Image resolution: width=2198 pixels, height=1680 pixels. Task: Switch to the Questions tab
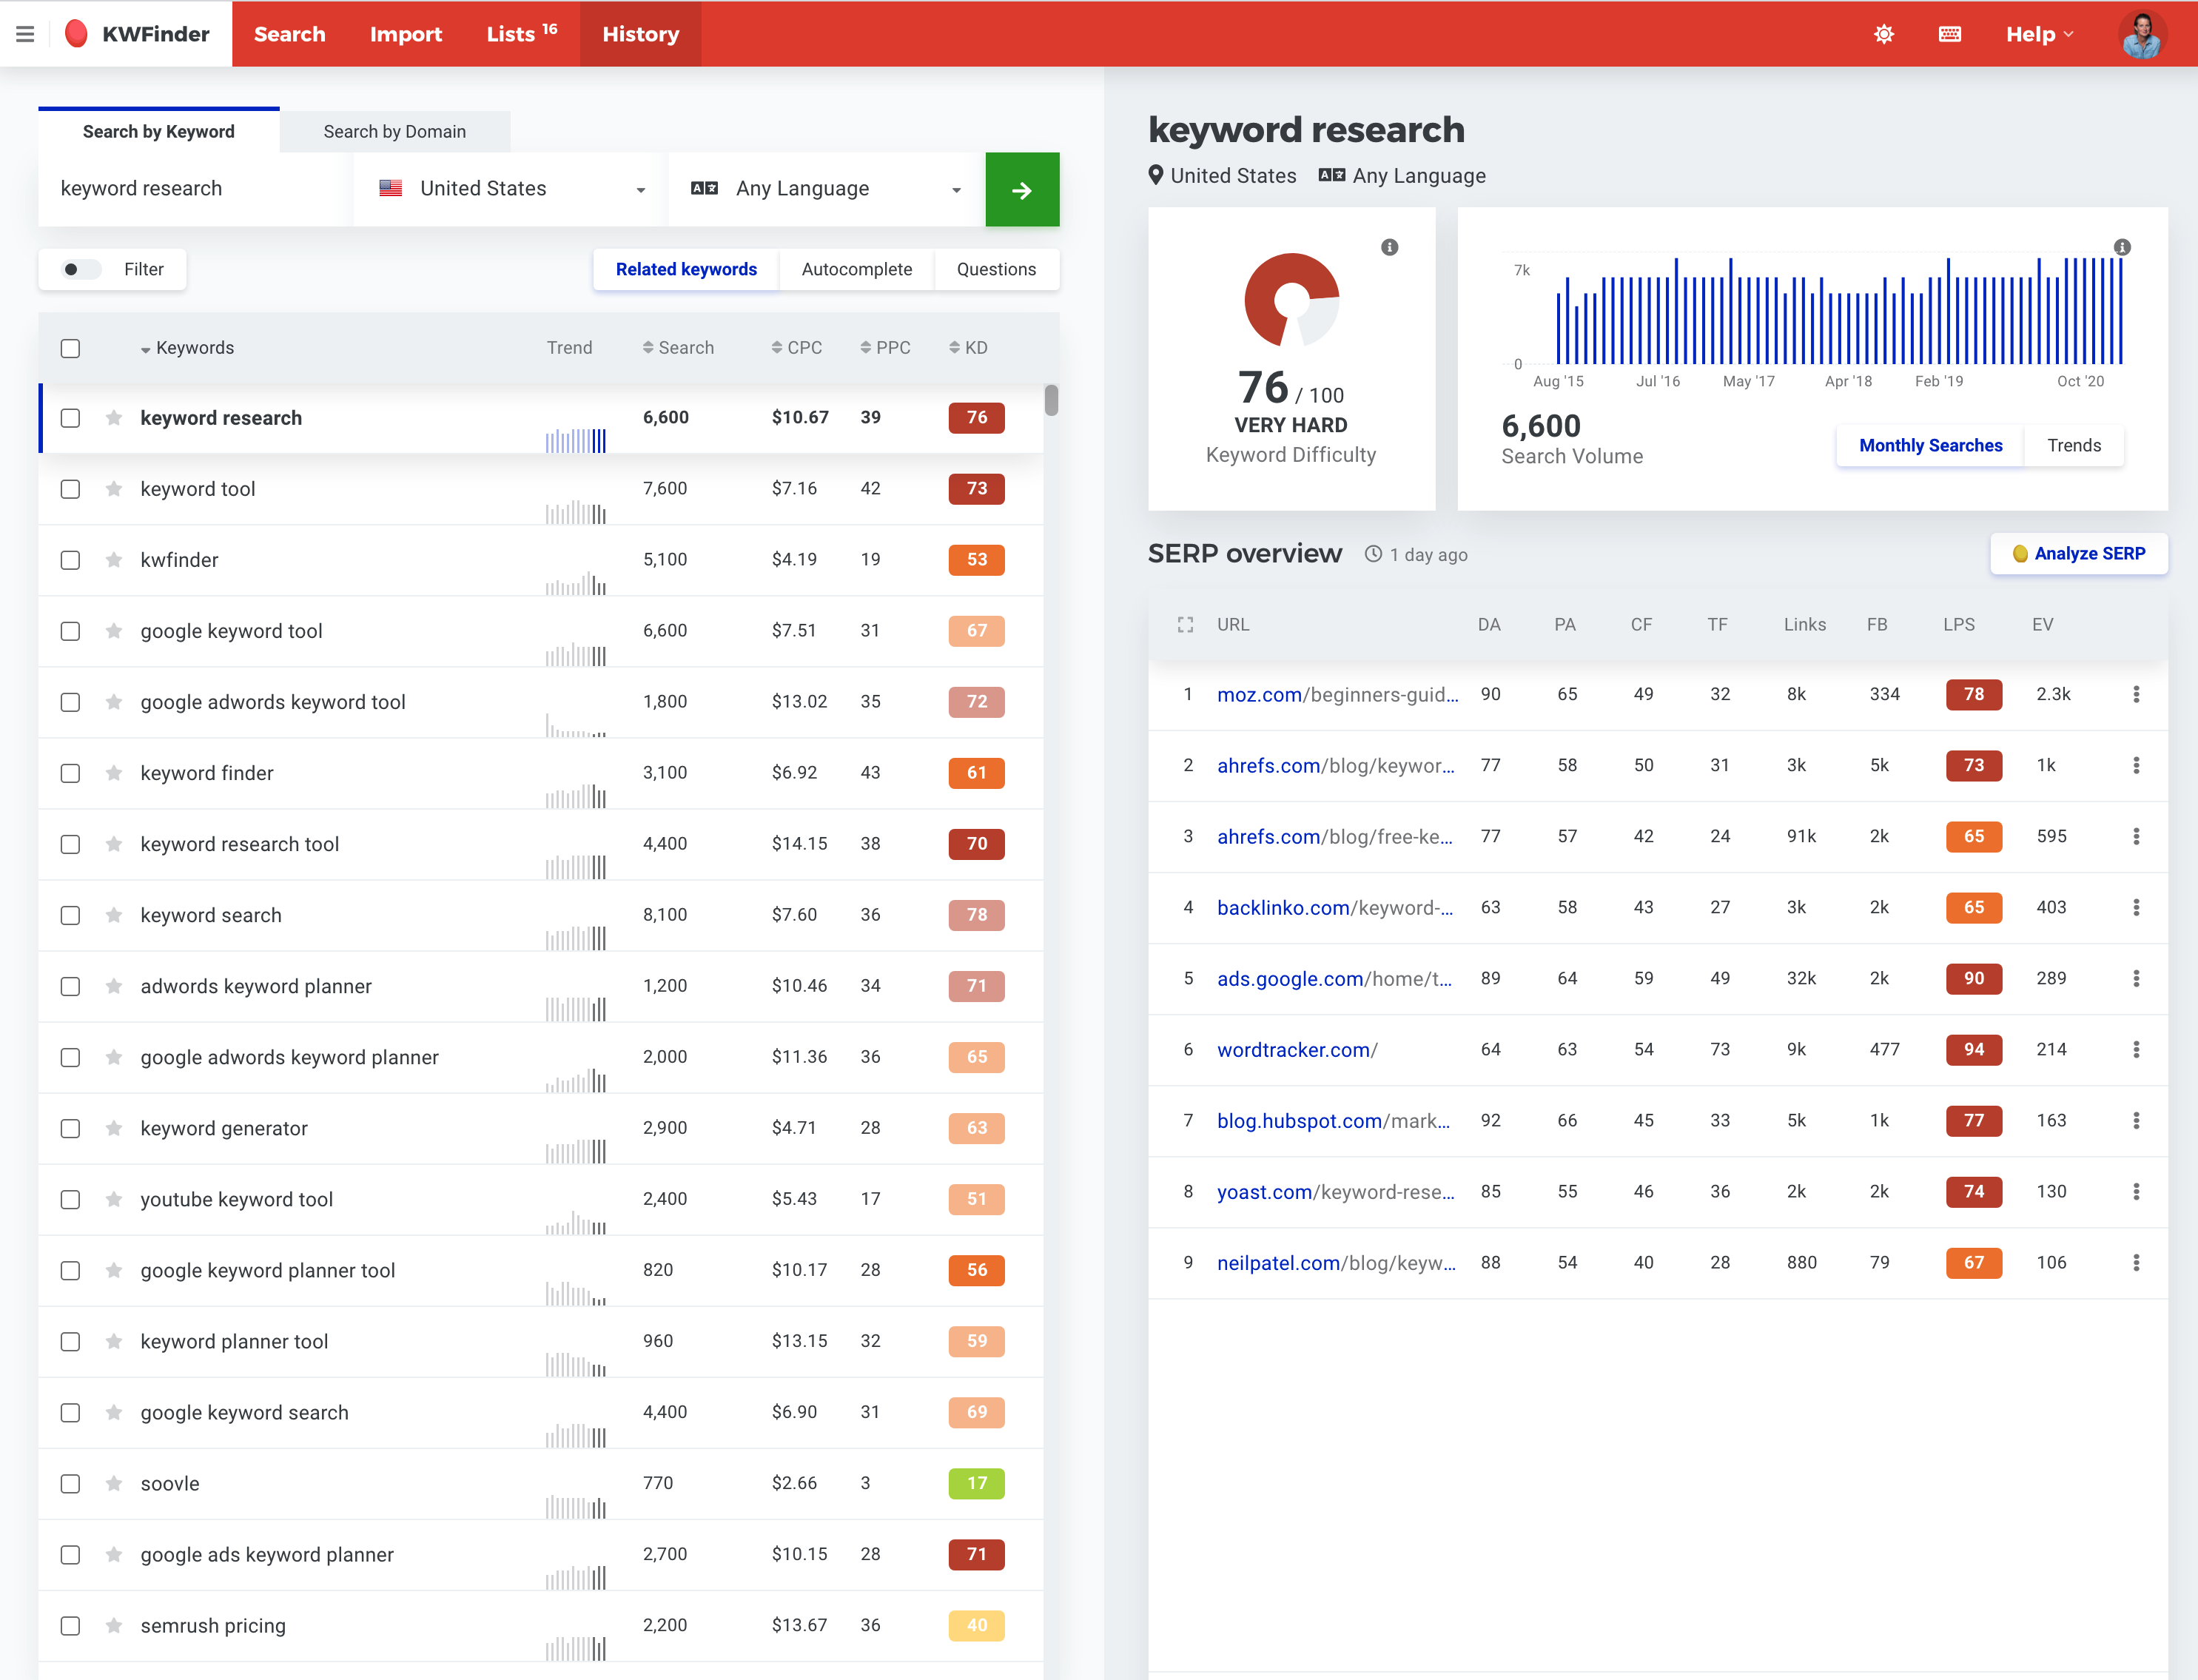[996, 269]
